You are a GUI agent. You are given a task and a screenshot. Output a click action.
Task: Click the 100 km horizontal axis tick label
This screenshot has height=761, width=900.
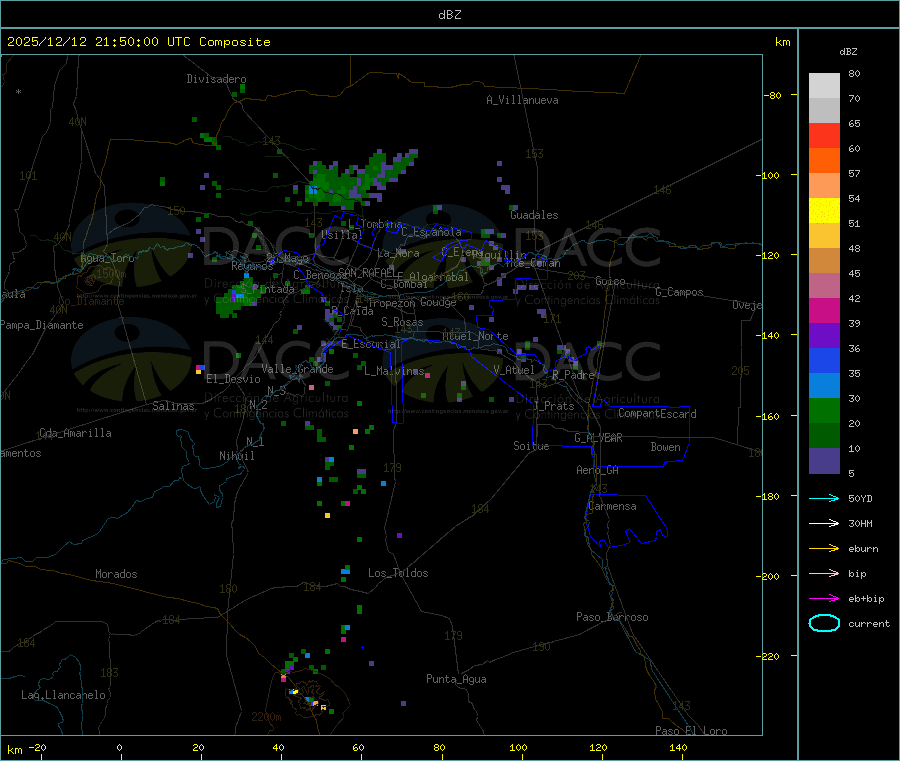[518, 747]
